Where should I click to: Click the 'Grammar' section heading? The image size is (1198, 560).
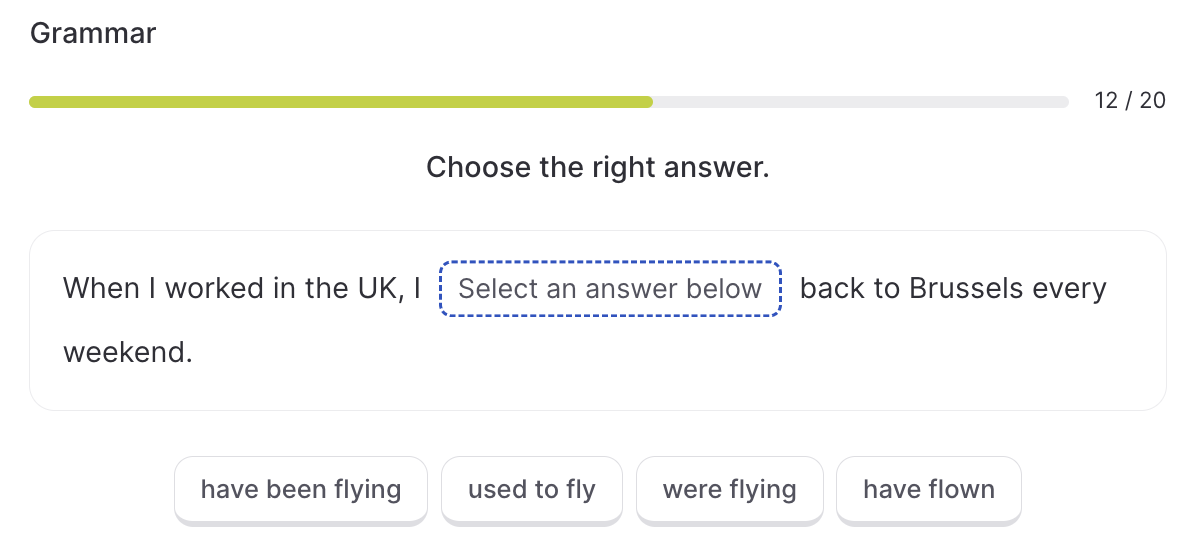click(x=92, y=34)
